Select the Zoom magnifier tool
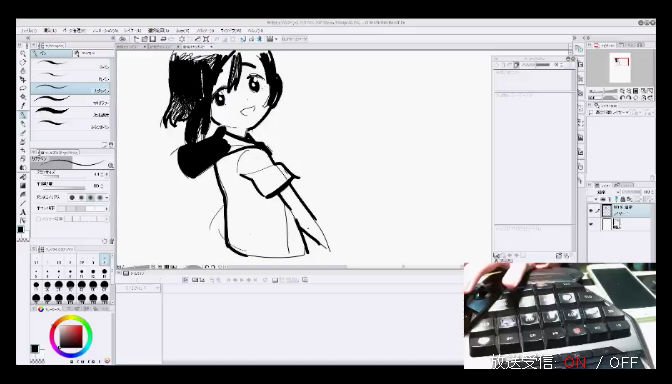 (23, 54)
